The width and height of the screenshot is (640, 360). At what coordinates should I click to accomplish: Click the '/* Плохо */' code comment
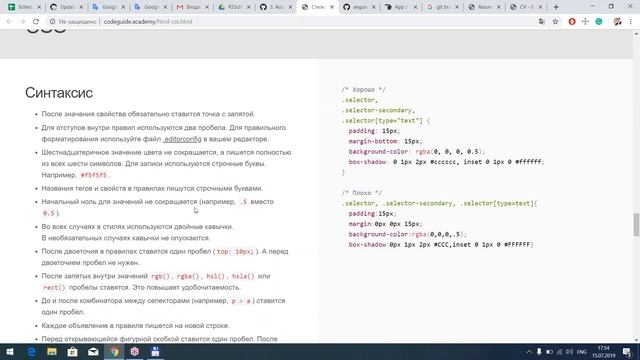tap(362, 193)
